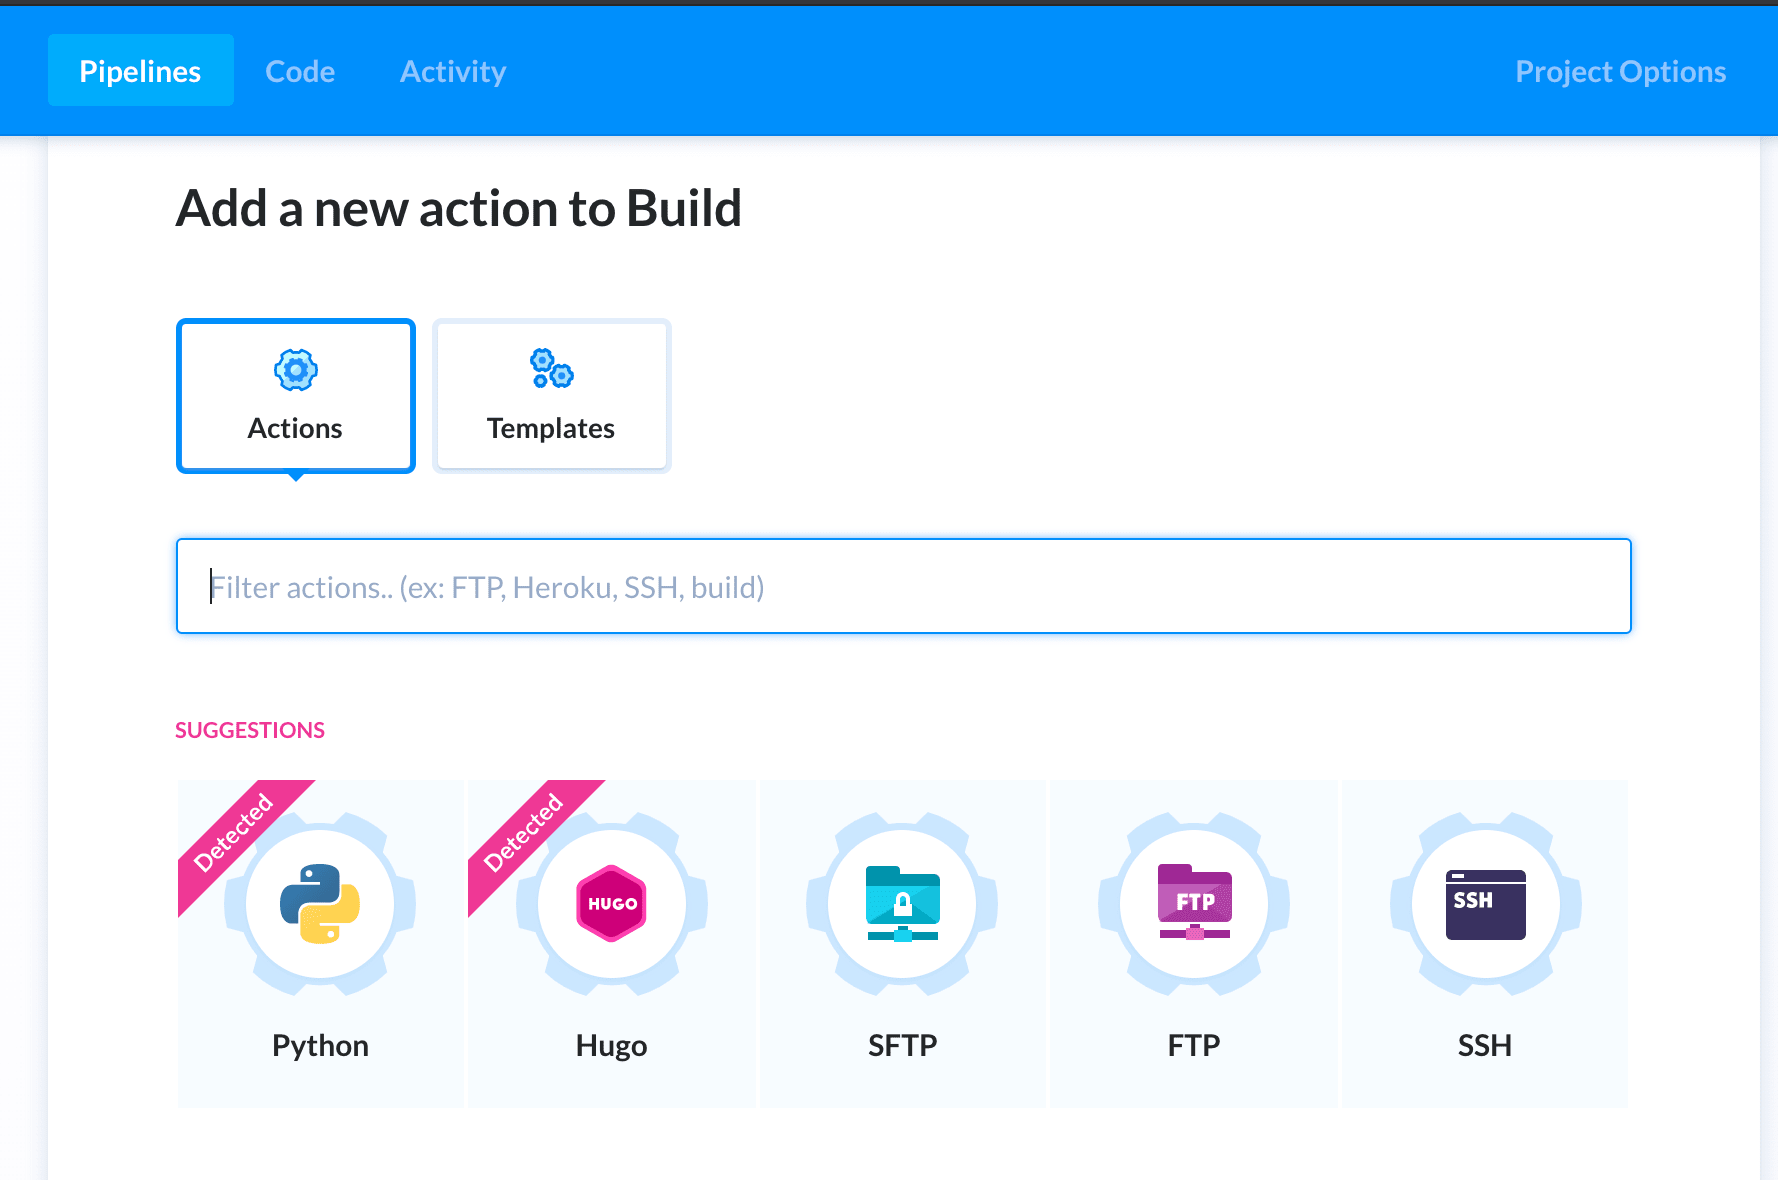Screen dimensions: 1778x1180
Task: Open the Pipelines tab
Action: click(141, 71)
